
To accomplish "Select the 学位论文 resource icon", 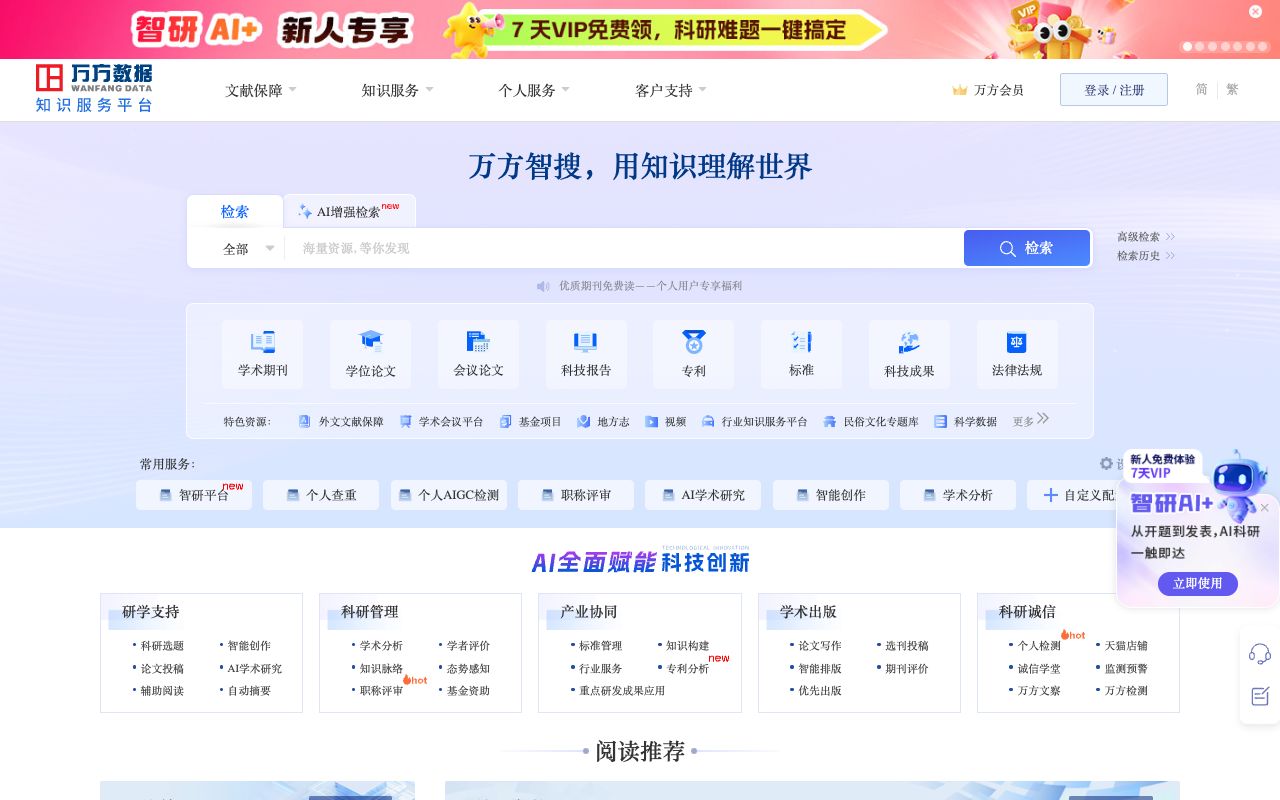I will [370, 353].
